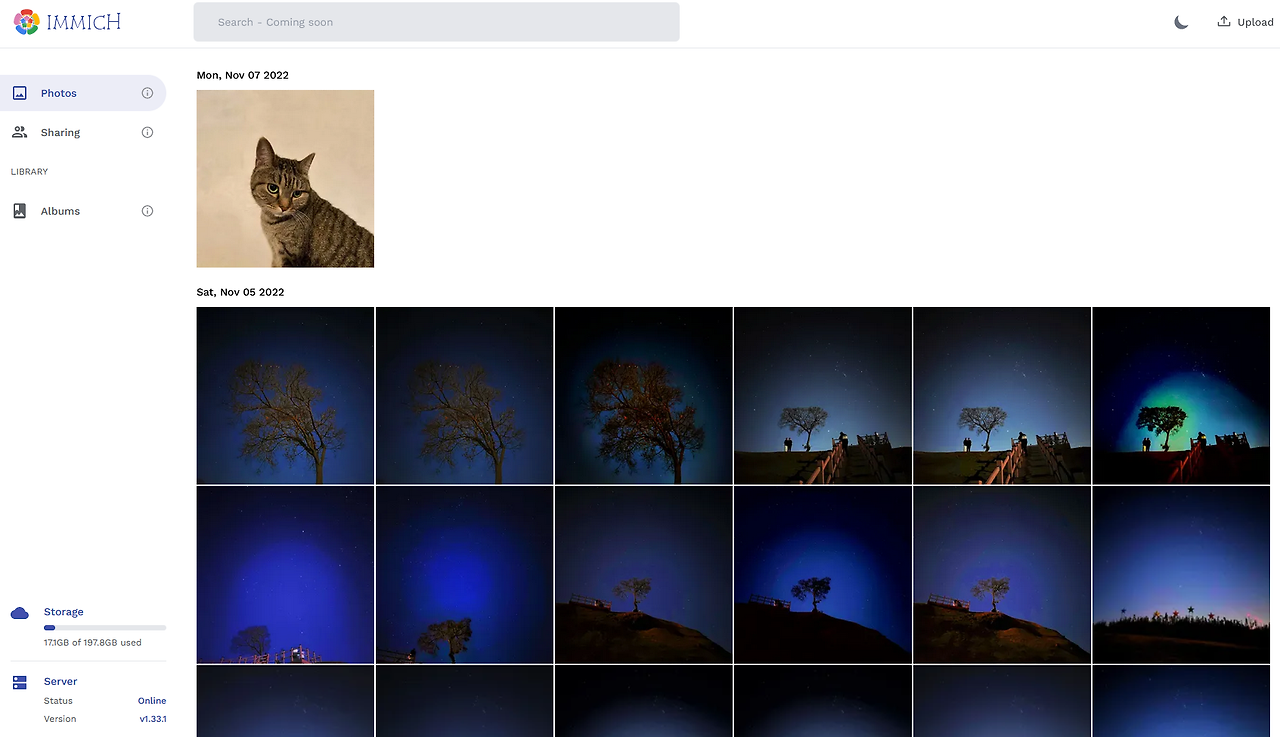Click the info icon next to Sharing
The width and height of the screenshot is (1280, 737).
(x=147, y=132)
